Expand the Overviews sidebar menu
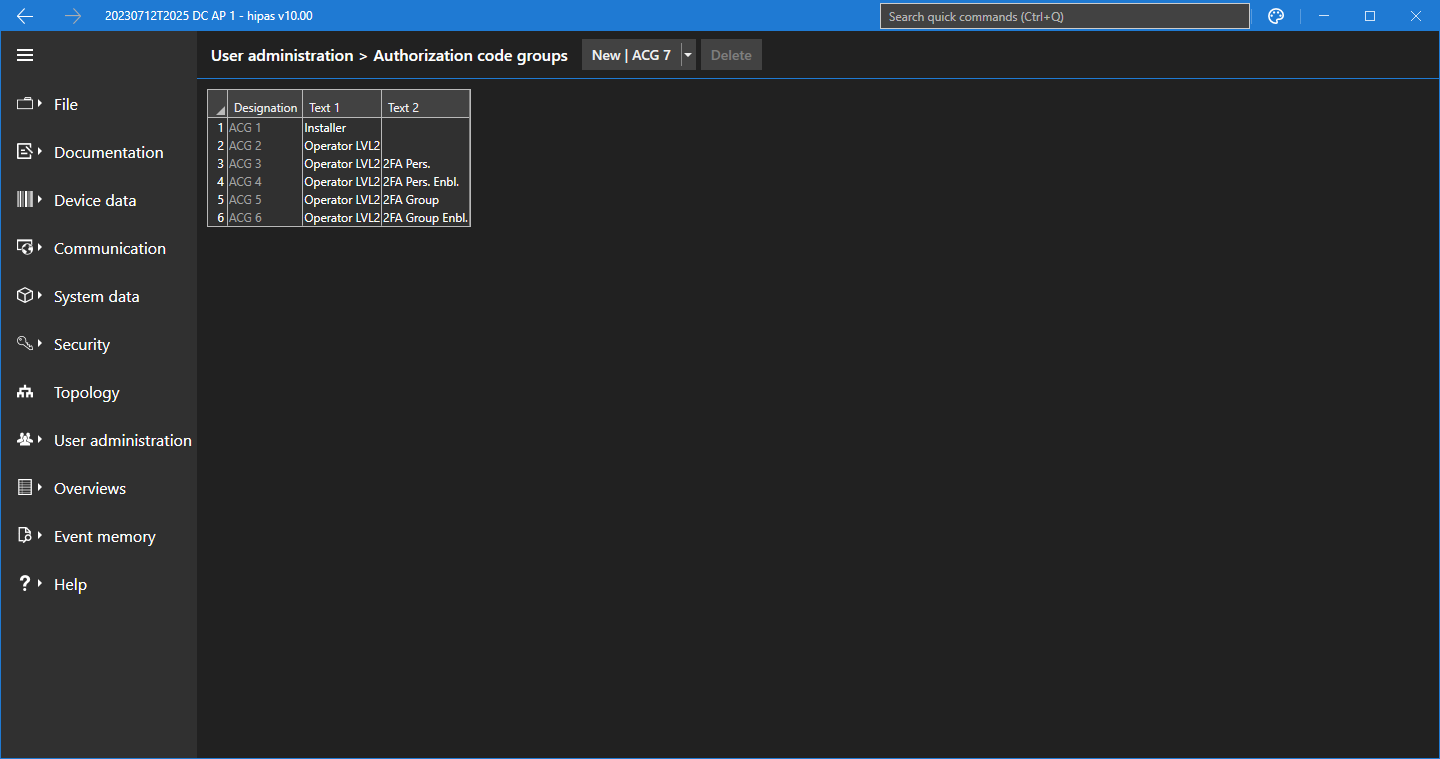1440x759 pixels. pyautogui.click(x=89, y=488)
